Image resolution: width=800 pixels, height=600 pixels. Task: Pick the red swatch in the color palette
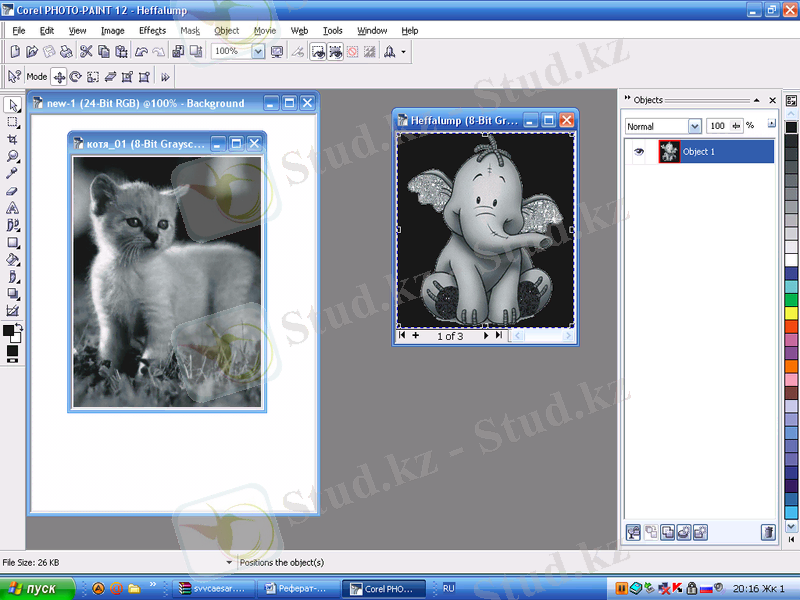pyautogui.click(x=791, y=326)
